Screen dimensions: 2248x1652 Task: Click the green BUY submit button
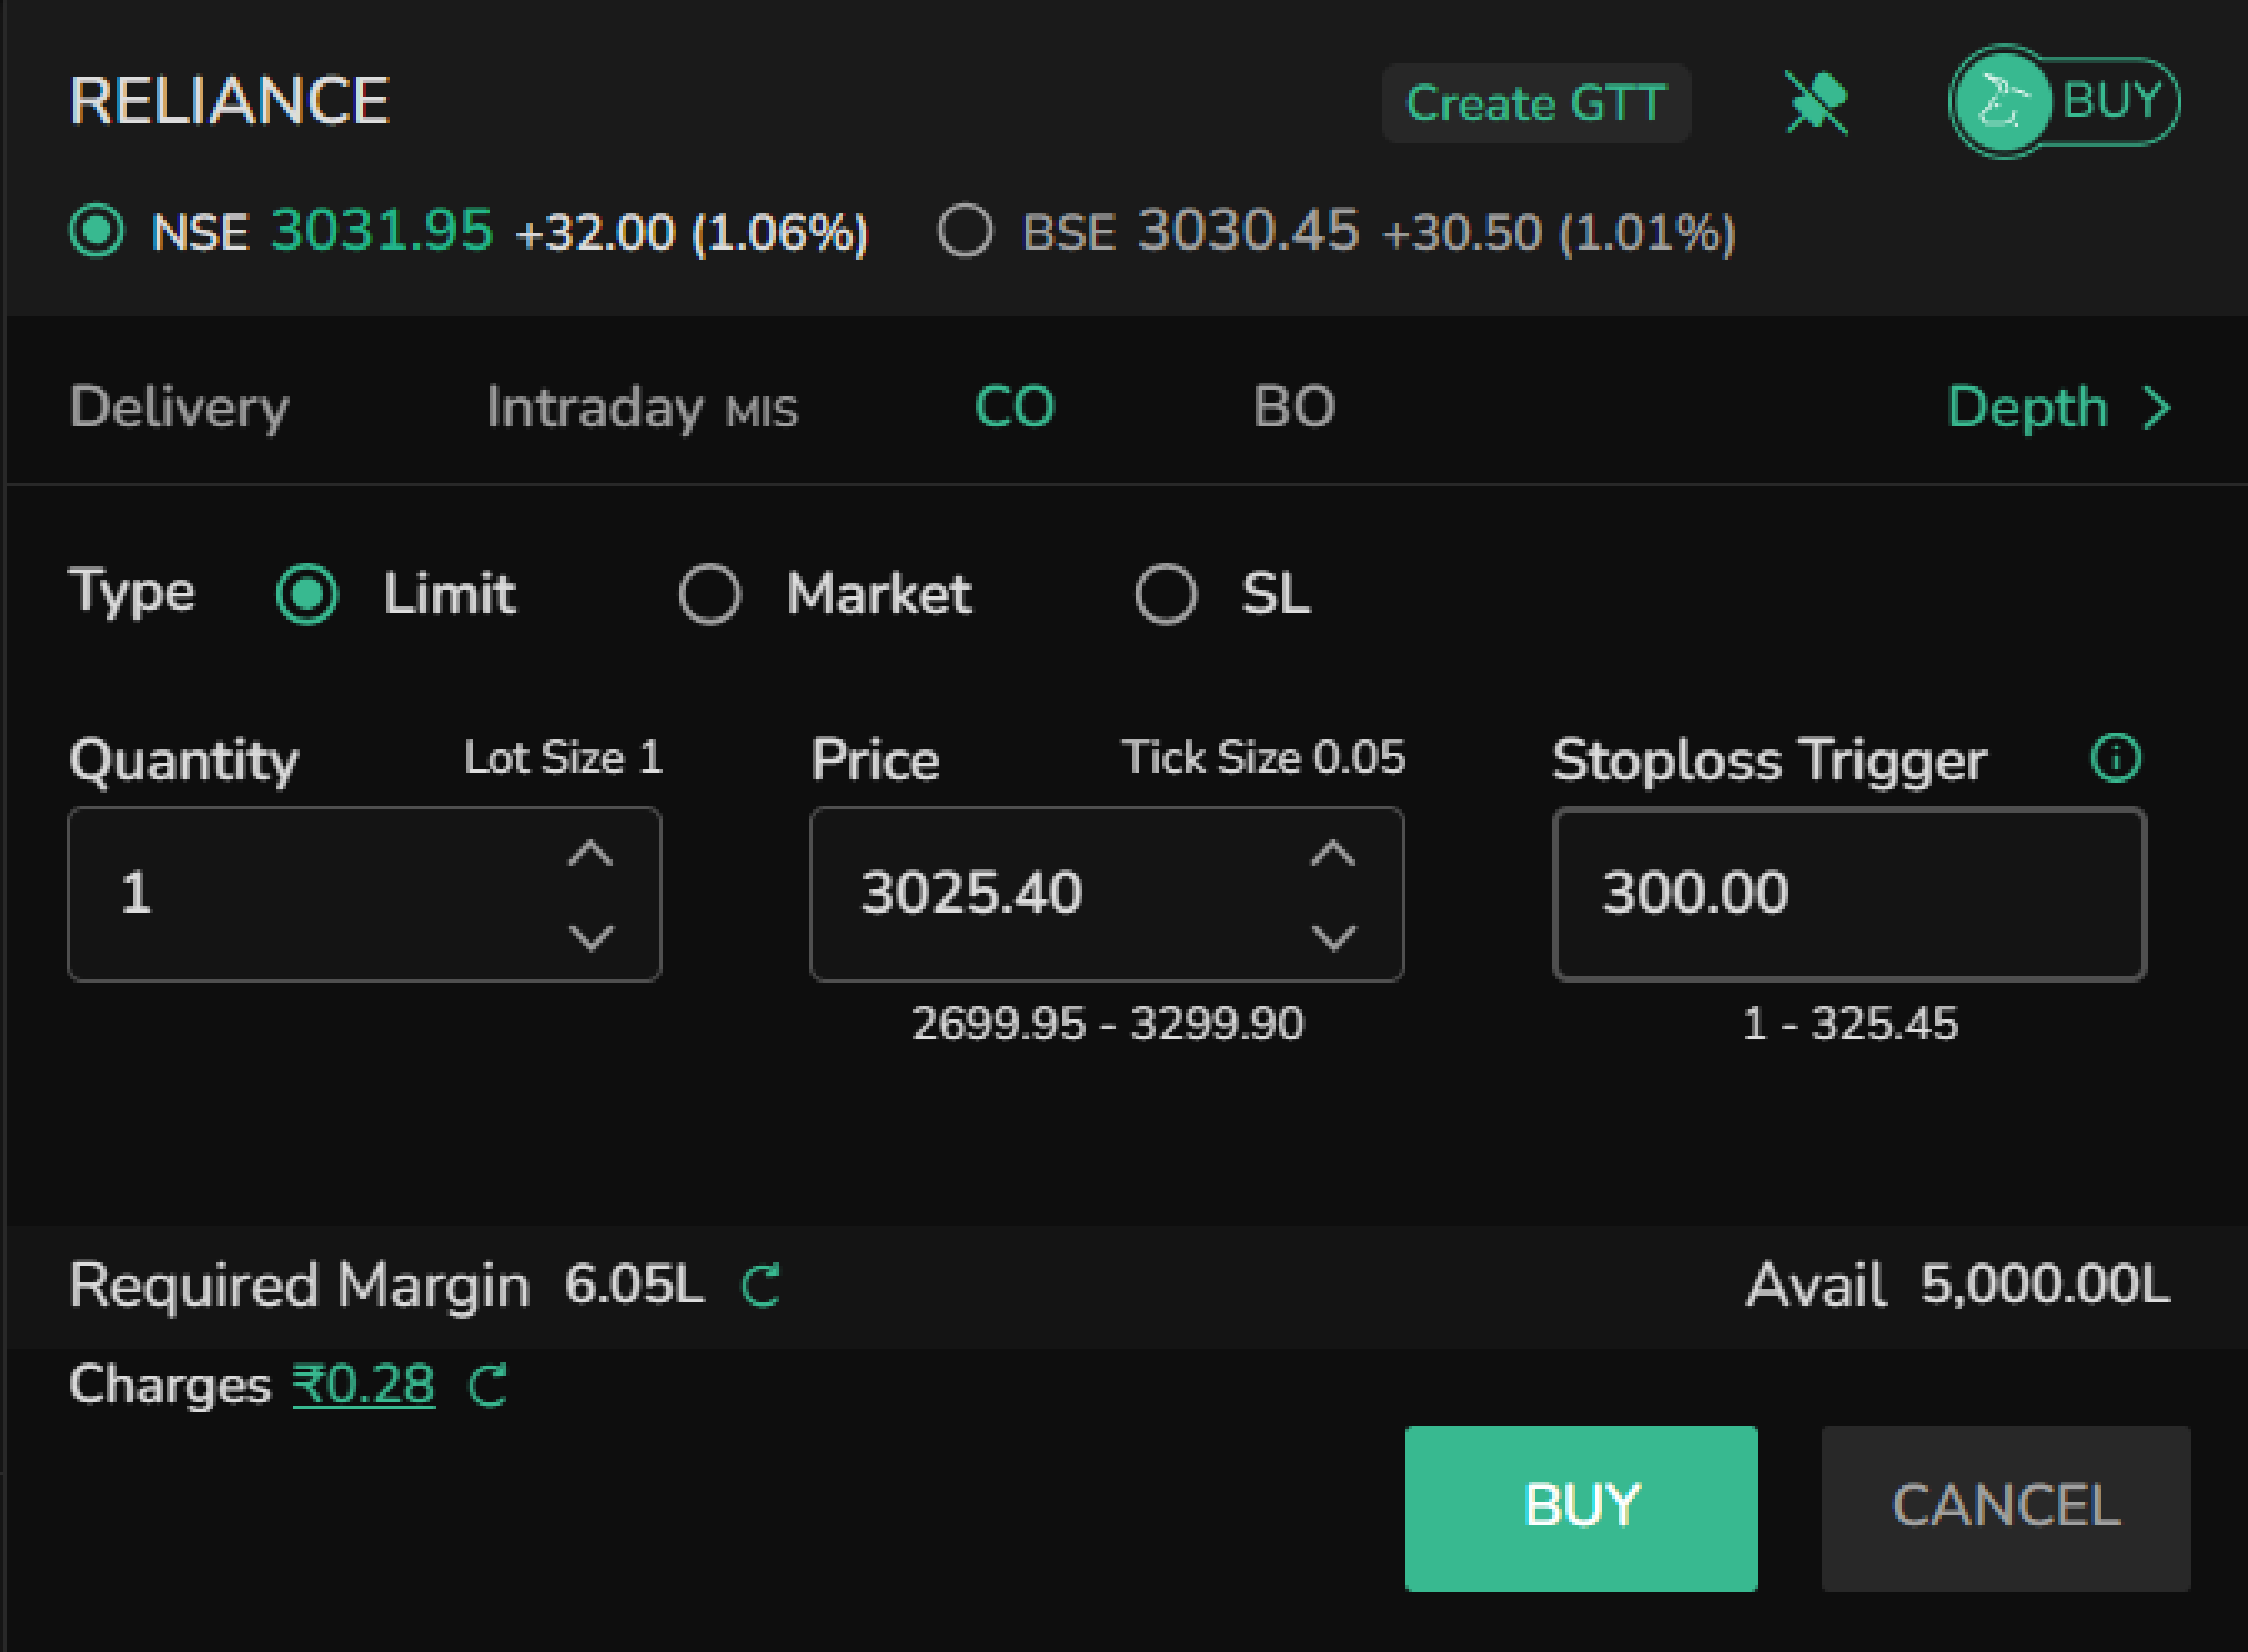1581,1508
